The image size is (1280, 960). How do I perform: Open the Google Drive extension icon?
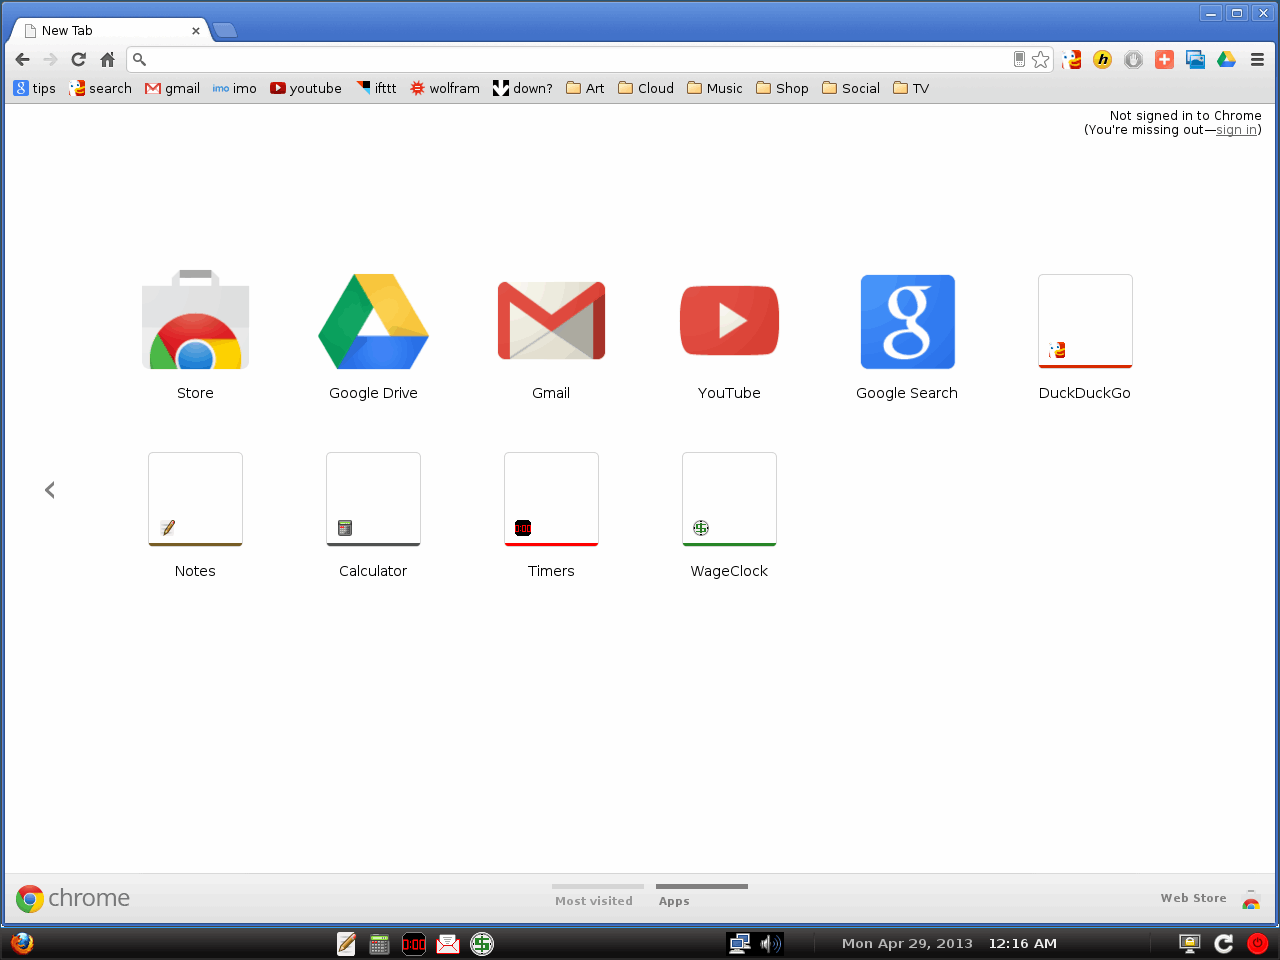pyautogui.click(x=1226, y=60)
